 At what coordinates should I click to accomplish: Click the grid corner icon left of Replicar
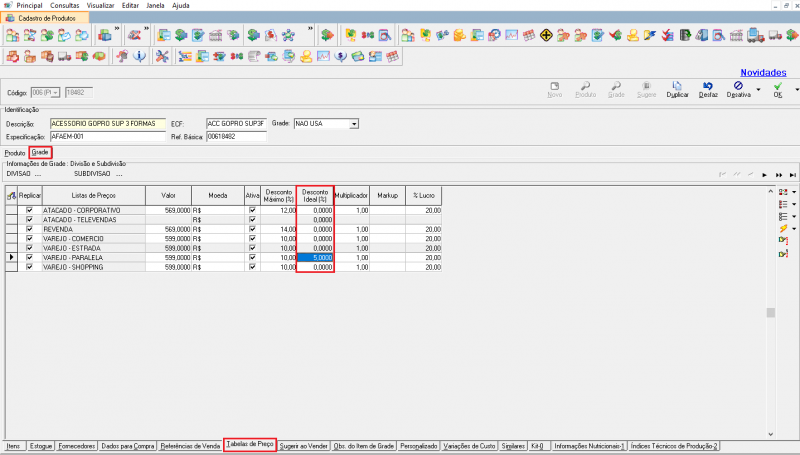coord(11,197)
